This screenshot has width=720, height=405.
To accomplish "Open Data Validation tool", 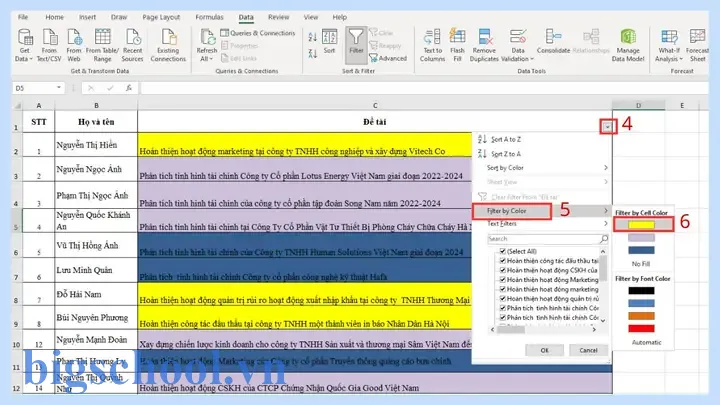I will (518, 45).
